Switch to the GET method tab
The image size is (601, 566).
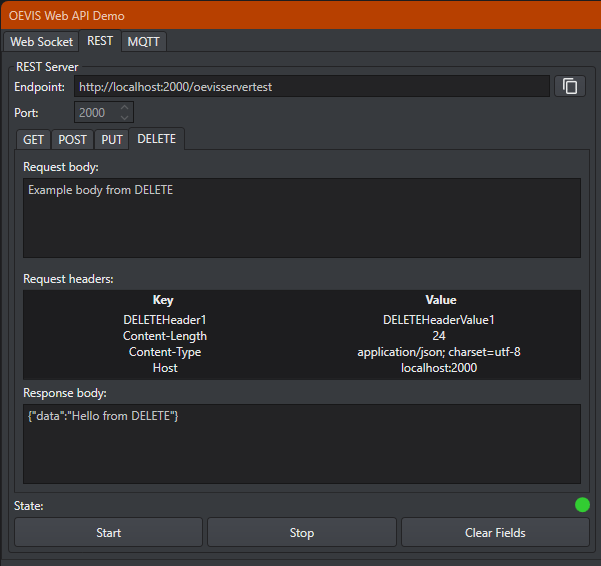pyautogui.click(x=33, y=139)
